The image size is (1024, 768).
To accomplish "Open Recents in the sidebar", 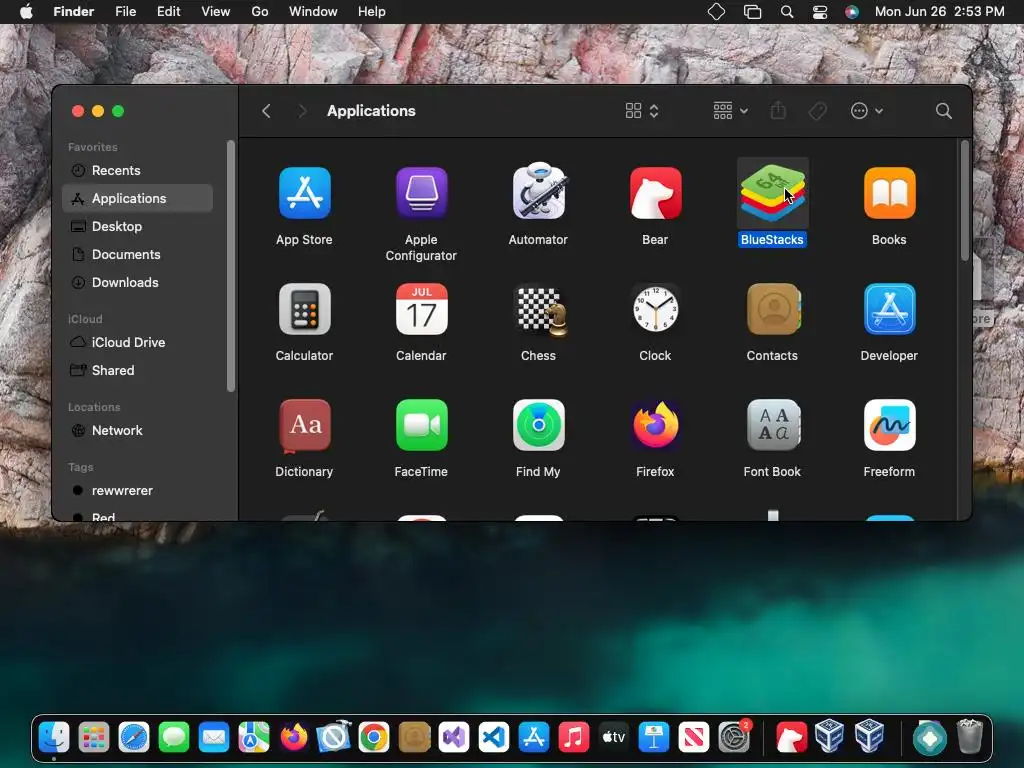I will (x=138, y=170).
